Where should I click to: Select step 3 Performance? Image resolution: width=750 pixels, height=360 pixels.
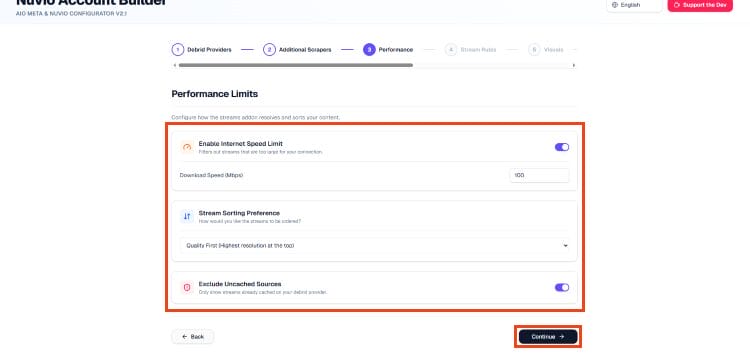(x=388, y=50)
